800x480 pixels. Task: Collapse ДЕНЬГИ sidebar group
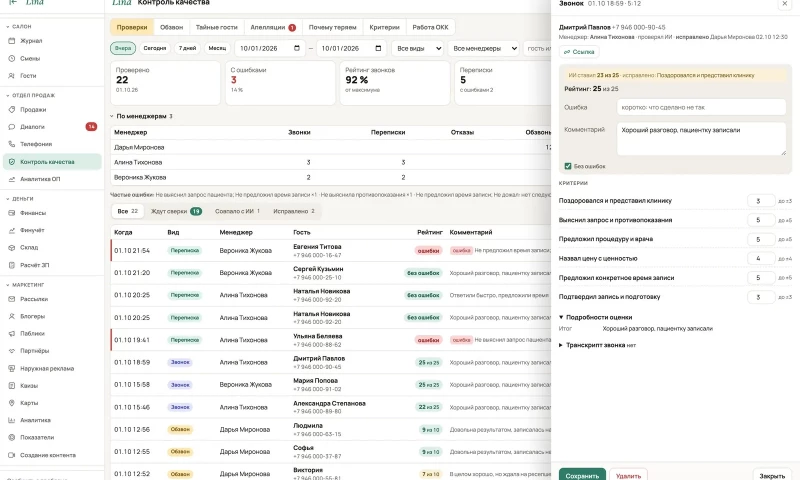(20, 199)
